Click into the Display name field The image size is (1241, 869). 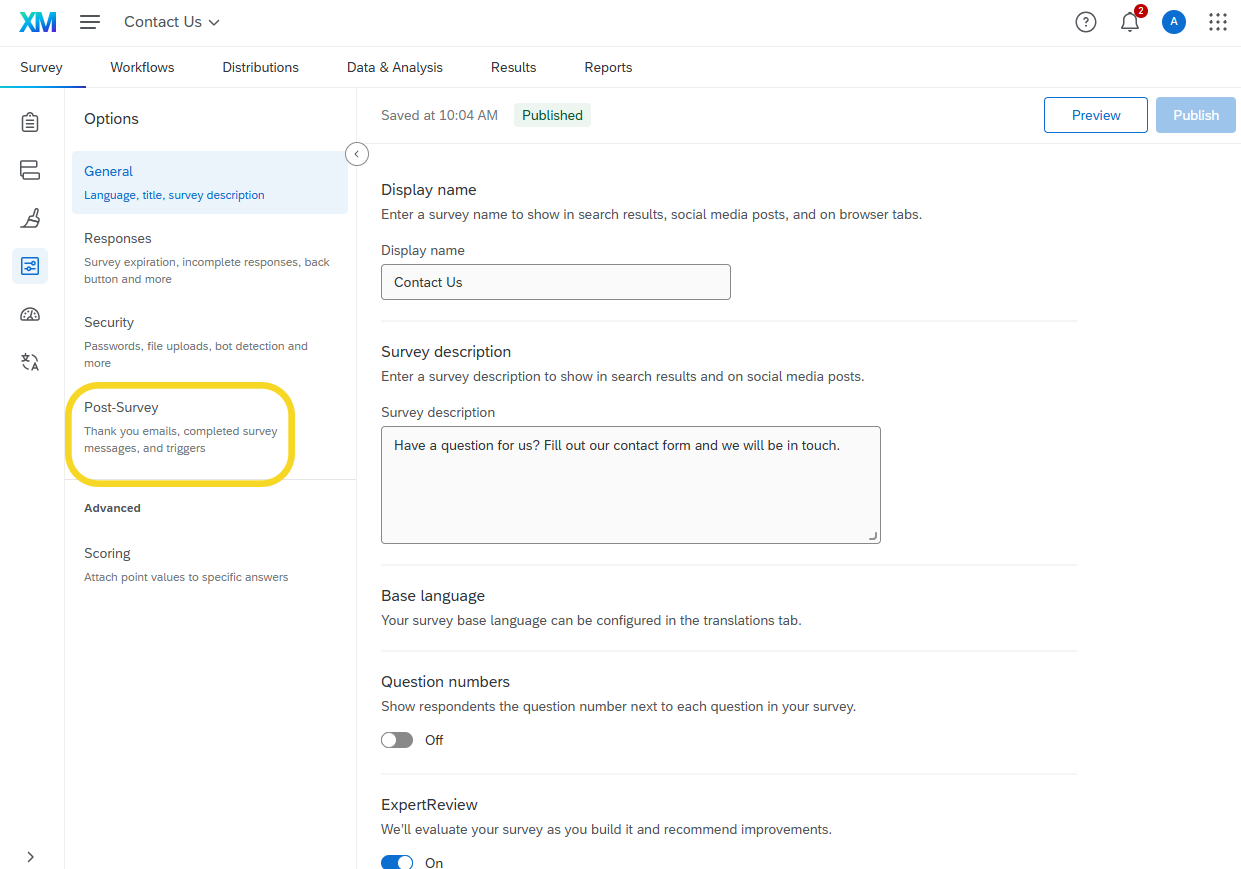click(555, 282)
